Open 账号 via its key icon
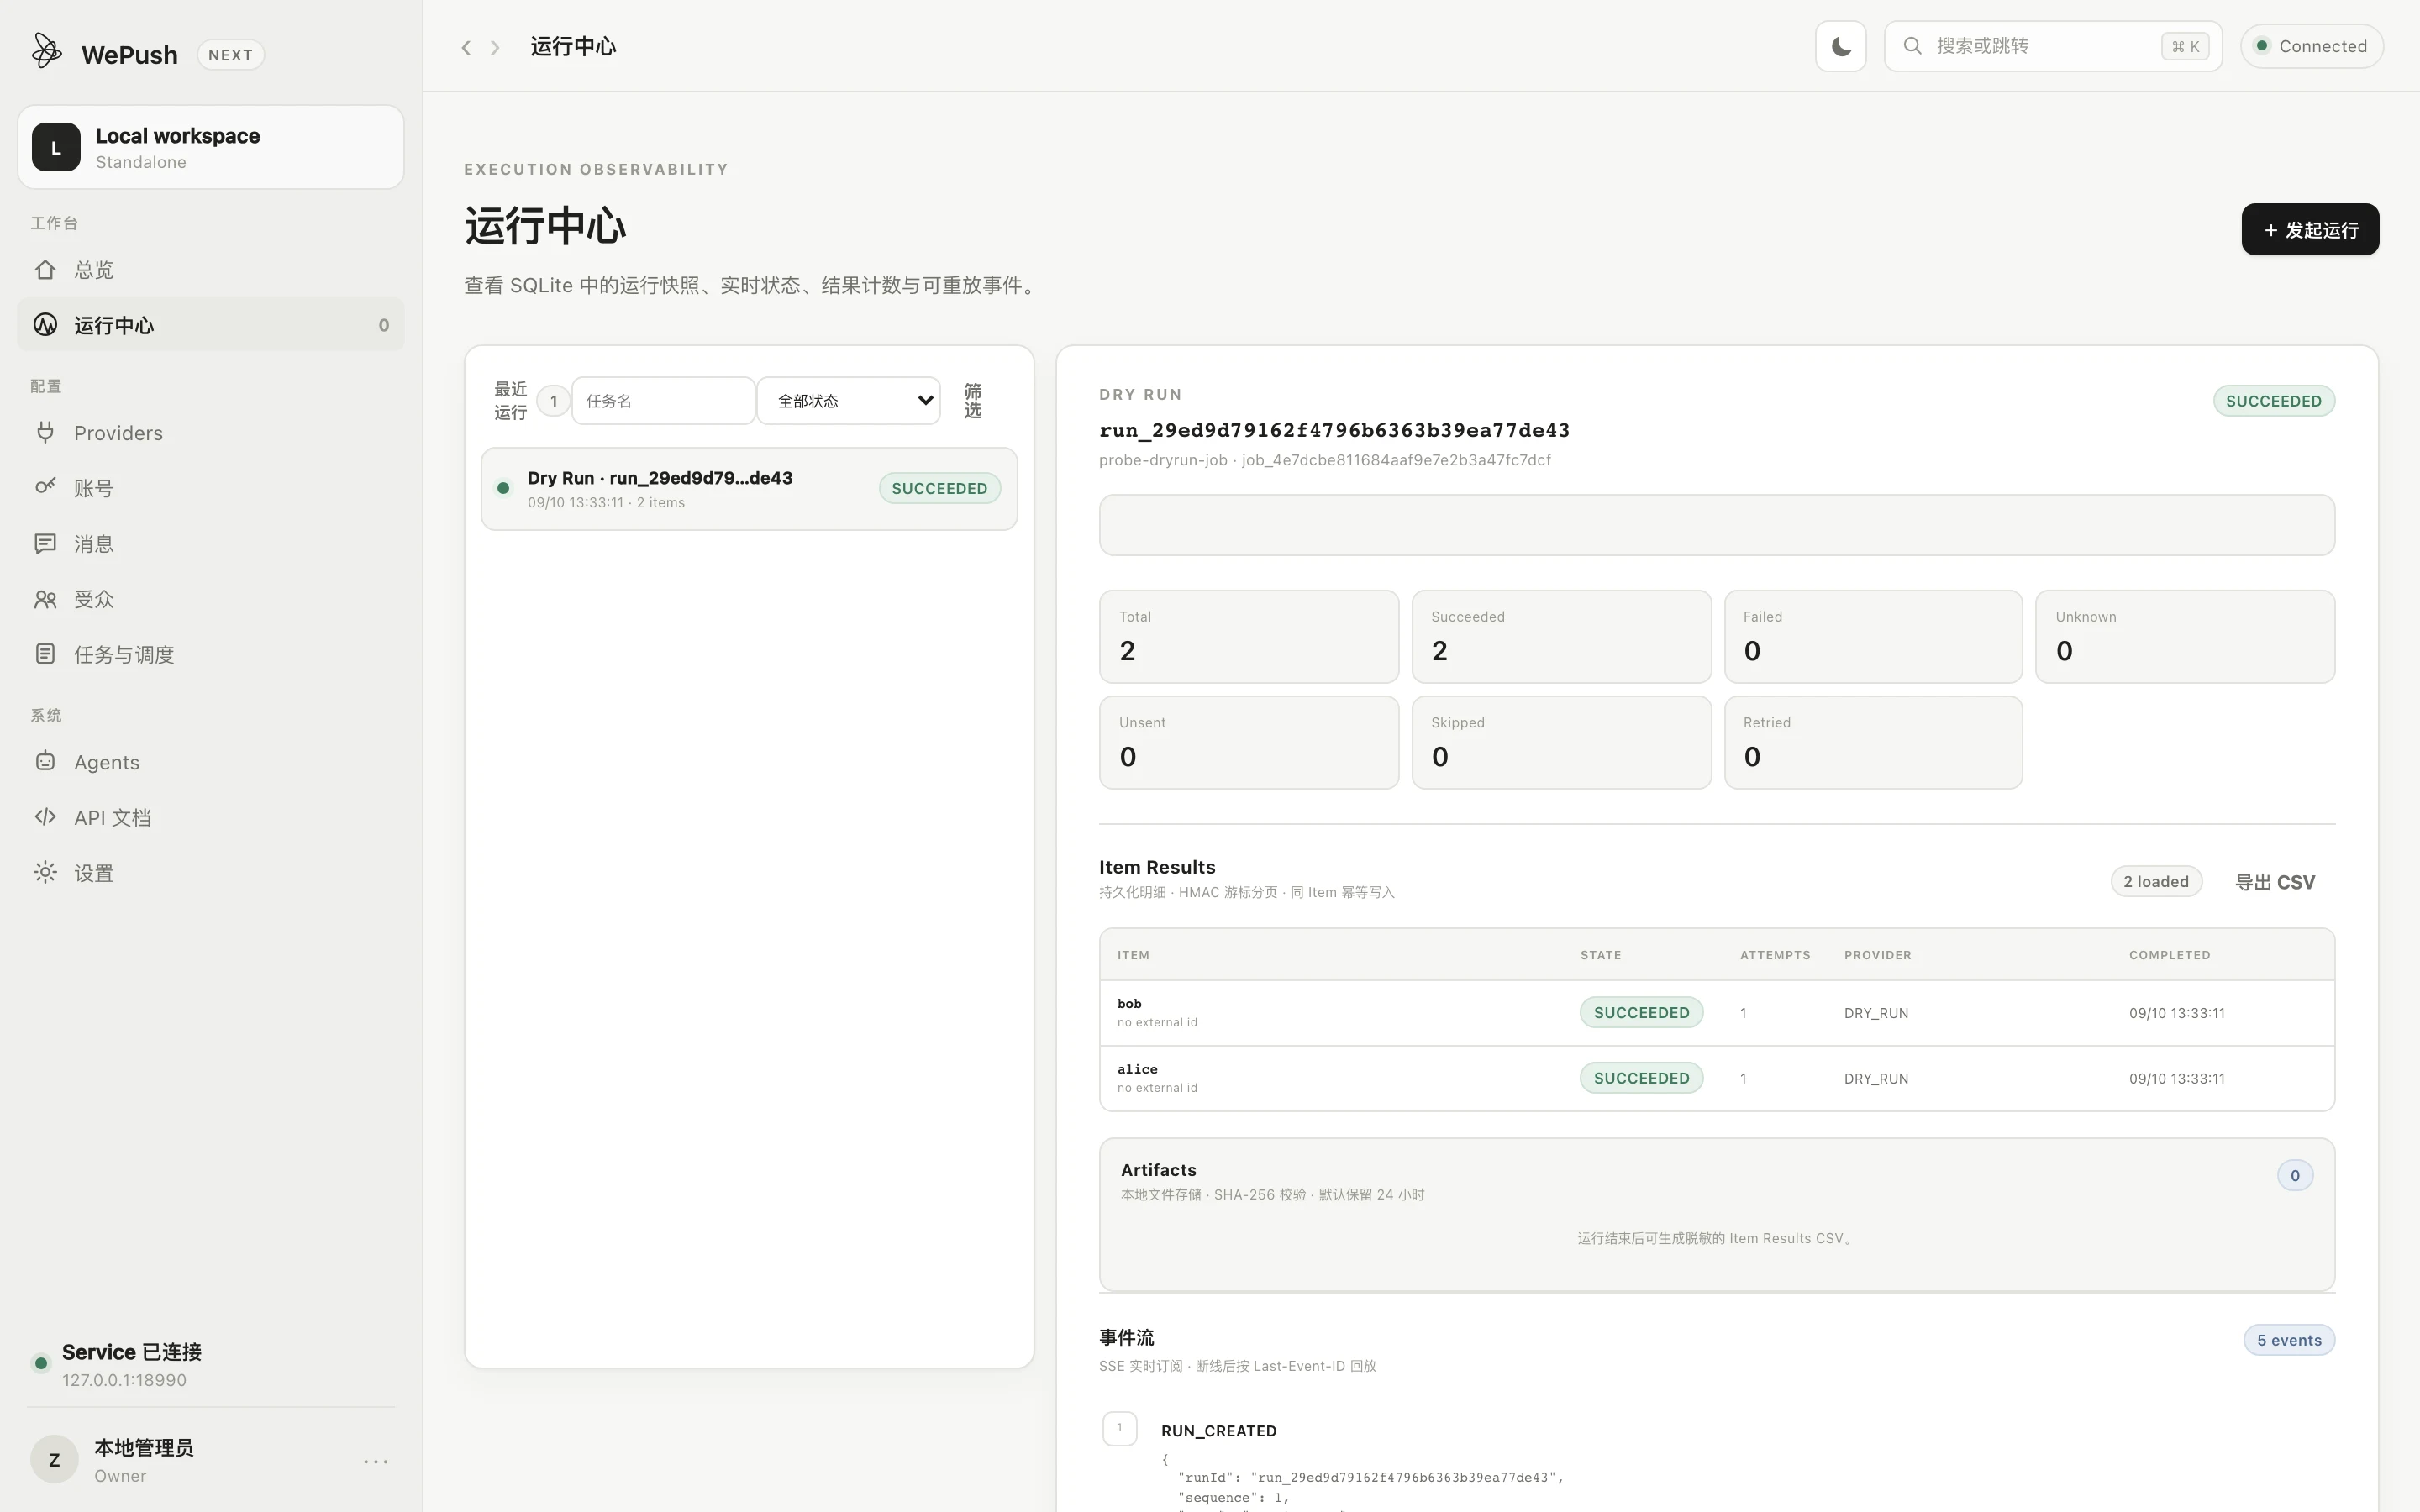Screen dimensions: 2420x1512 coord(45,487)
